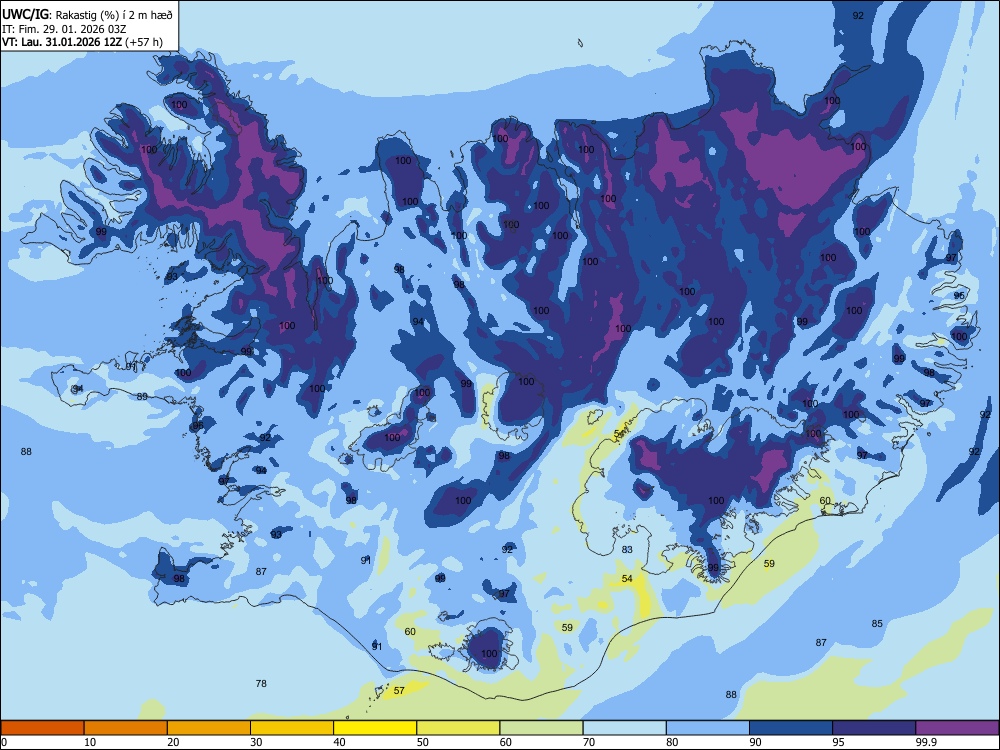Click the '99.9' tick label in the legend
The height and width of the screenshot is (750, 1000).
[926, 742]
